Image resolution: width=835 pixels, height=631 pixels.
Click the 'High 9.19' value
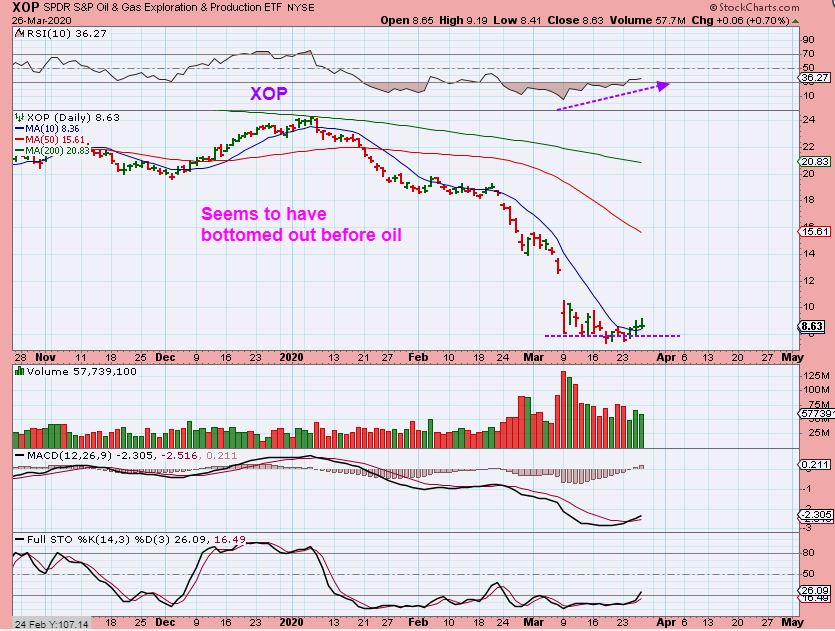point(461,20)
